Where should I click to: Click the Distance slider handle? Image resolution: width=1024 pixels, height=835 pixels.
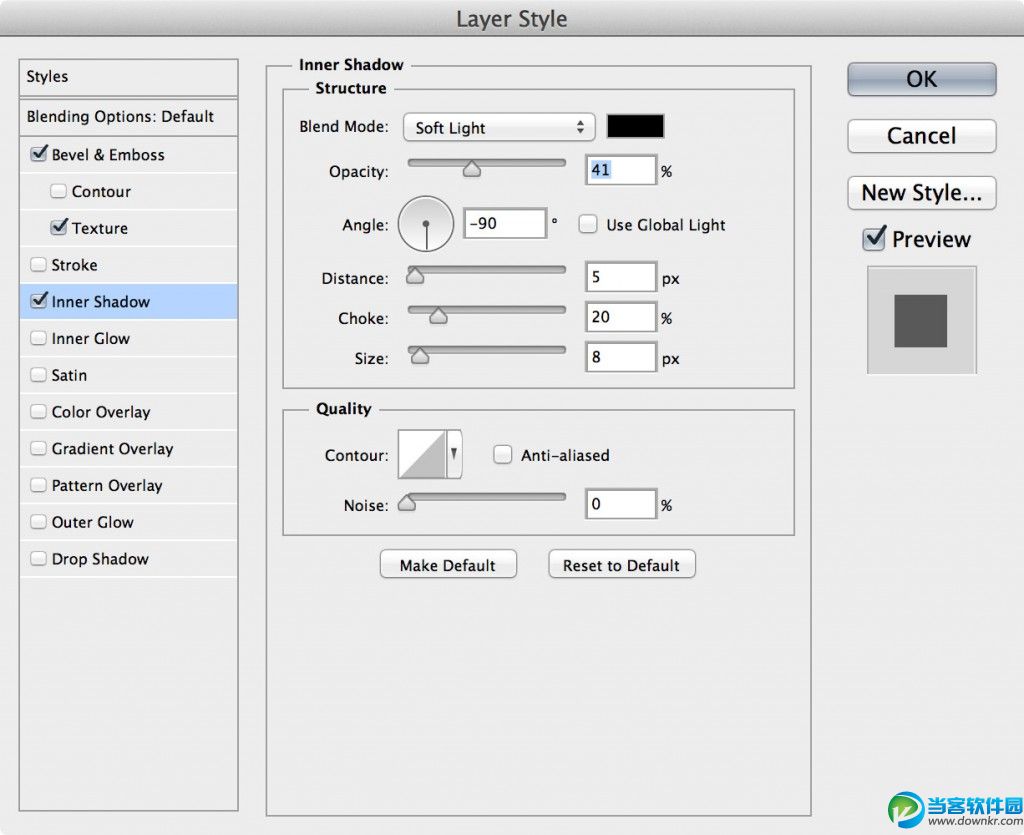pyautogui.click(x=415, y=276)
